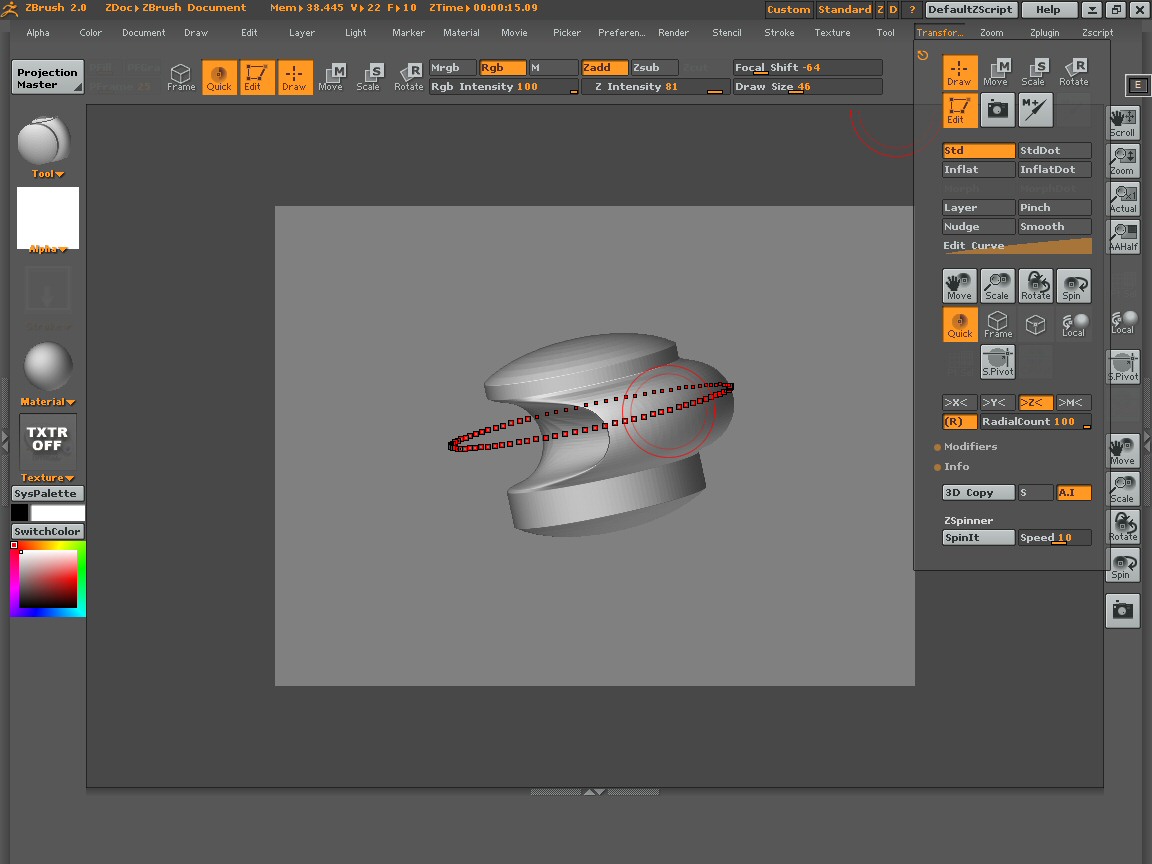The width and height of the screenshot is (1152, 864).
Task: Enable the >X< symmetry toggle
Action: pos(959,403)
